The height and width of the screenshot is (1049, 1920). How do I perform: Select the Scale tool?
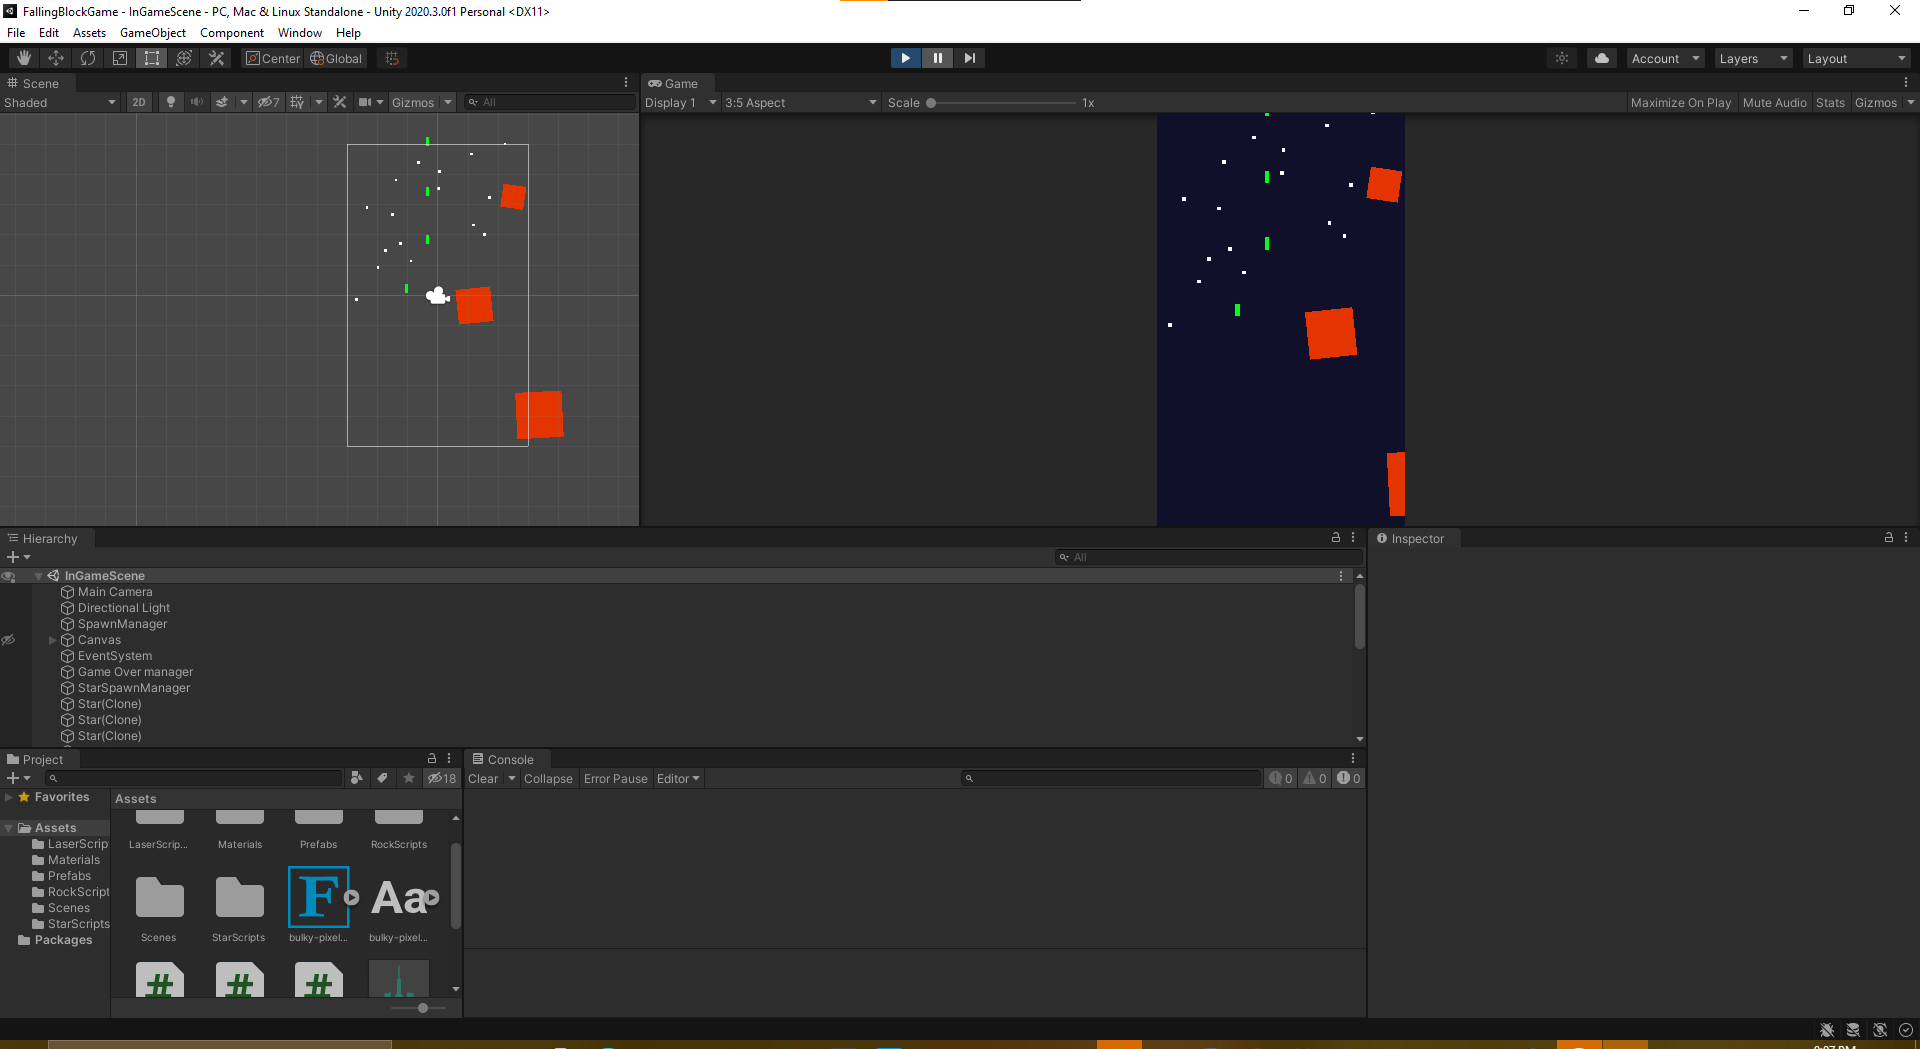[120, 58]
